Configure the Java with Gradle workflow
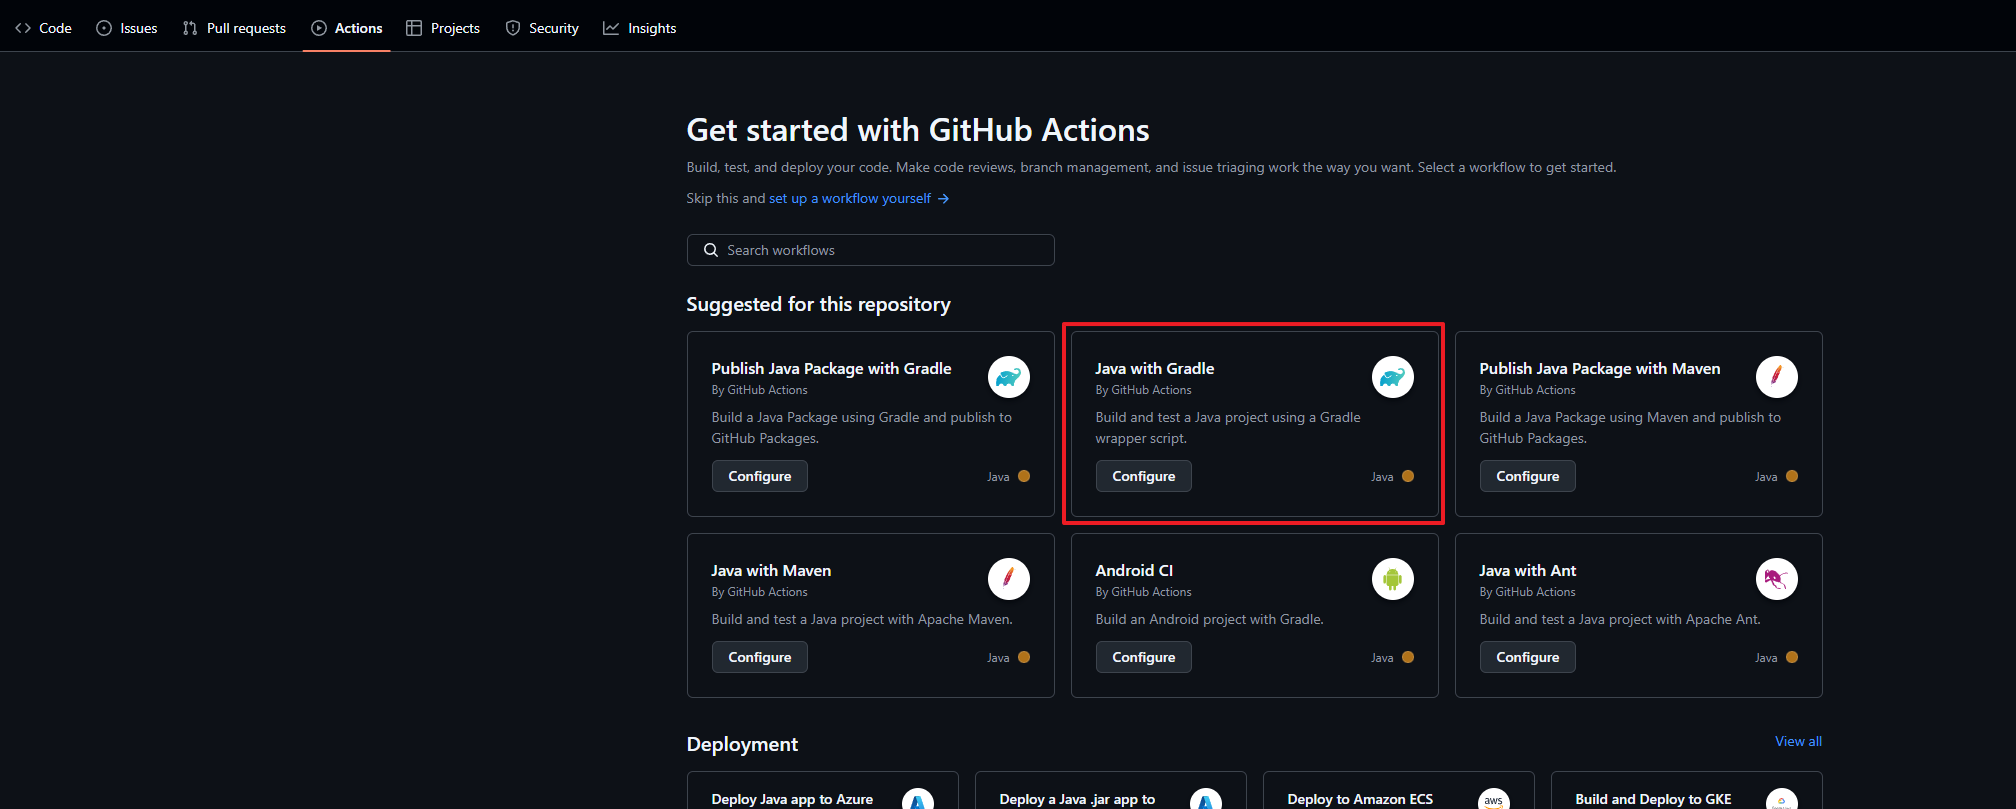Screen dimensions: 2016x809 [1144, 476]
